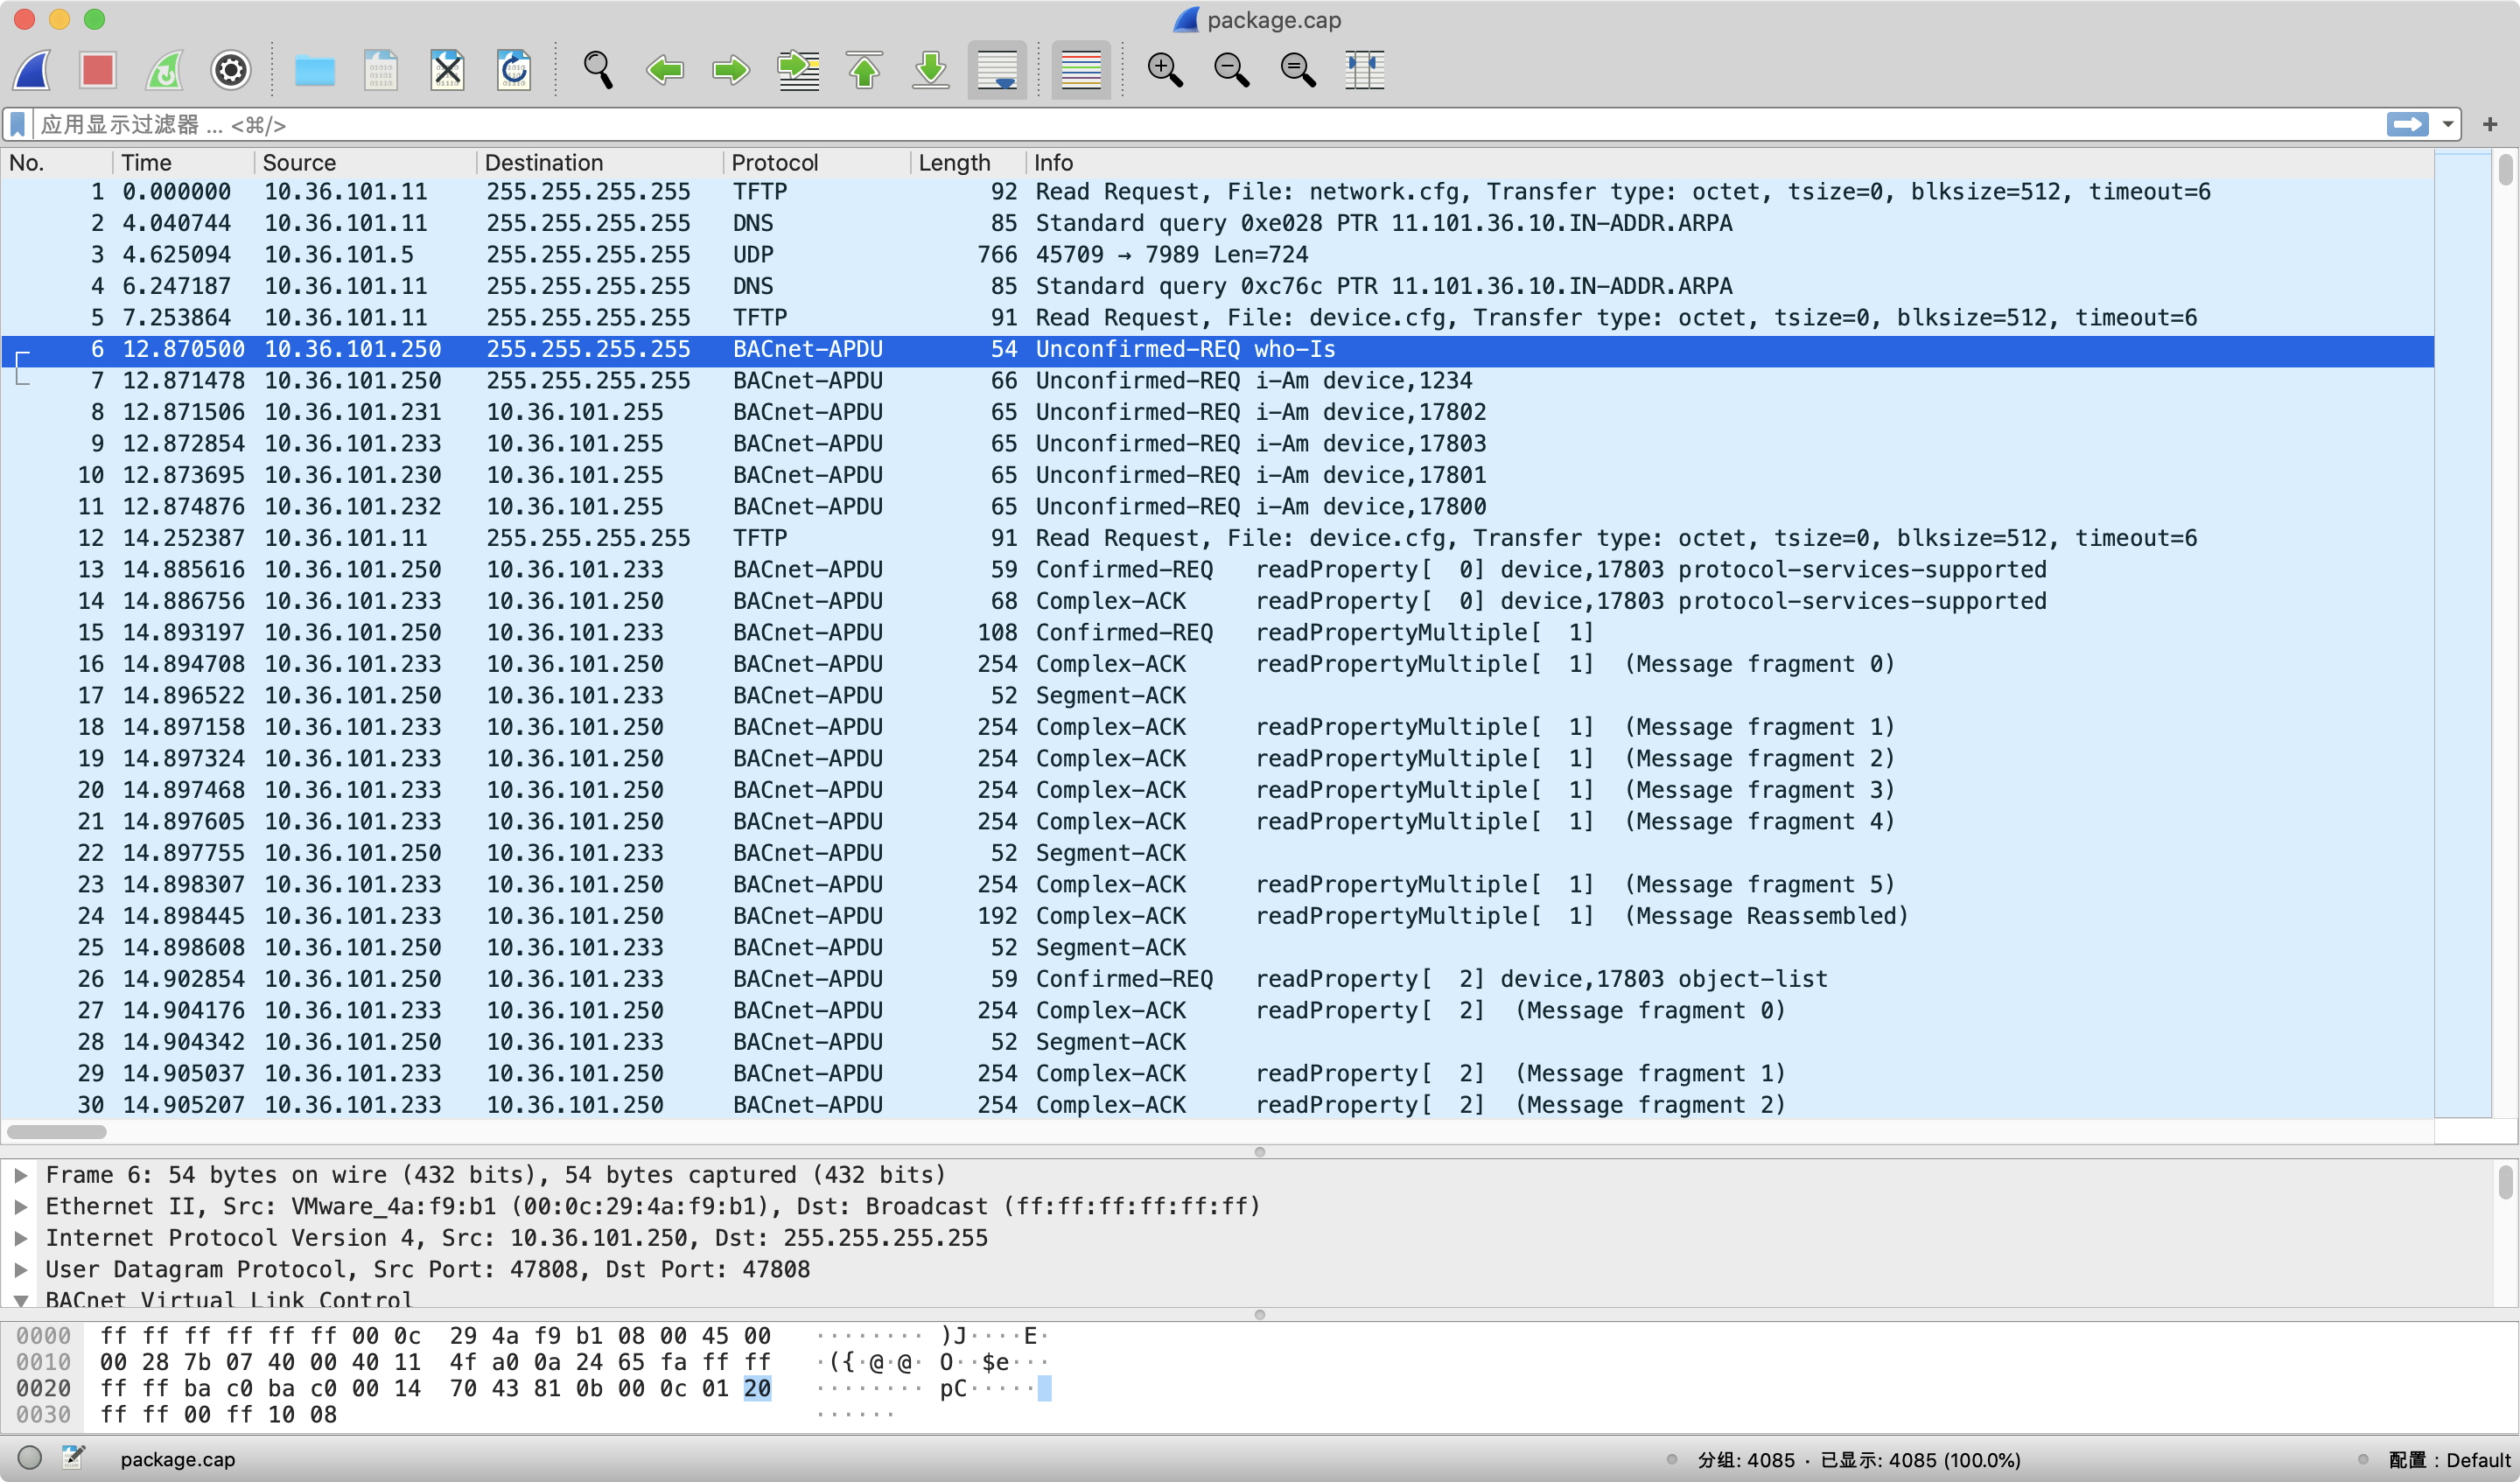This screenshot has height=1482, width=2520.
Task: Go back in packet history arrow
Action: click(x=665, y=70)
